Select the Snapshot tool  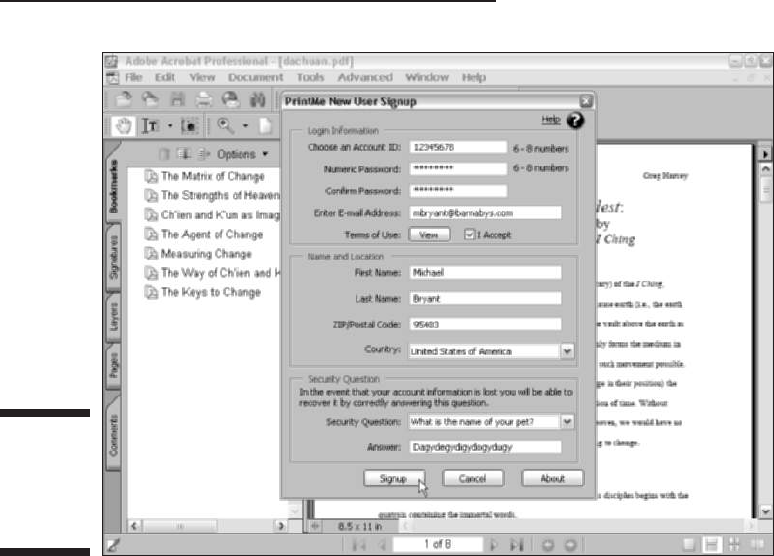point(189,126)
